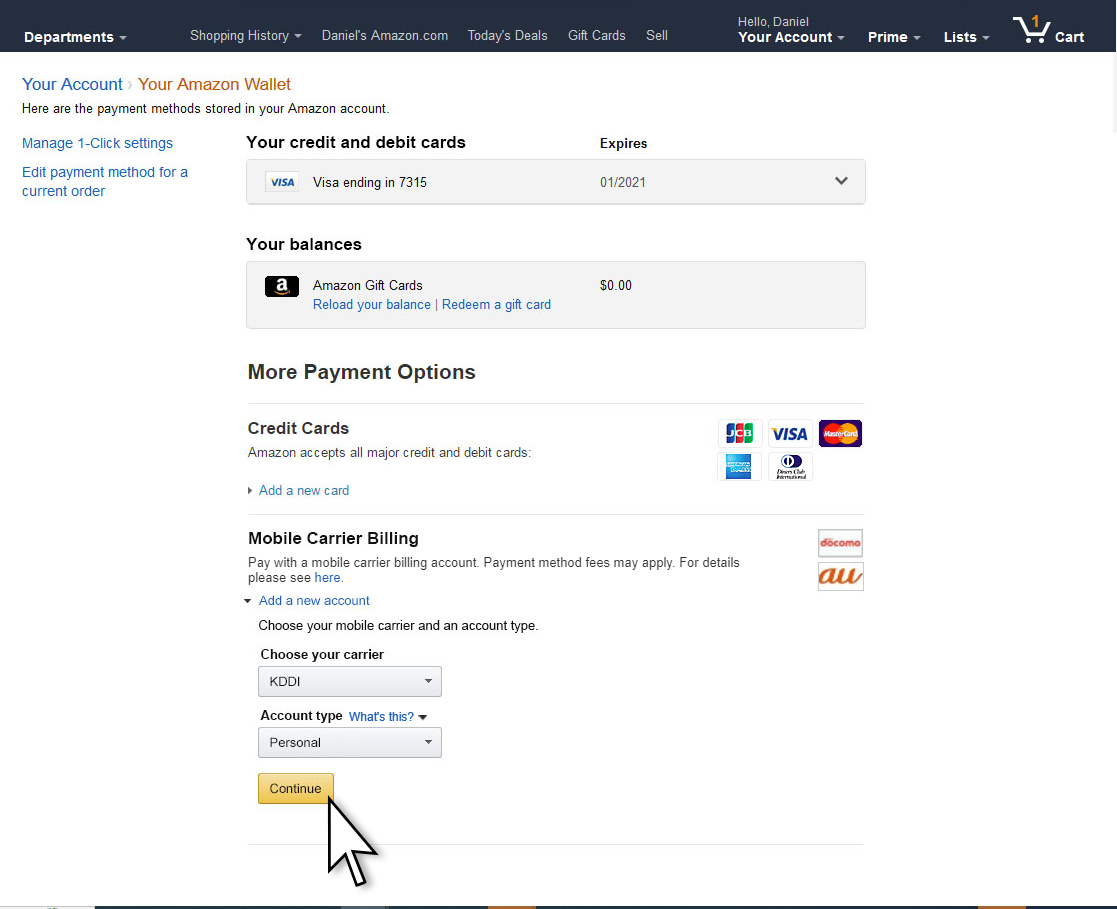Viewport: 1117px width, 909px height.
Task: Click the MasterCard logo
Action: [840, 433]
